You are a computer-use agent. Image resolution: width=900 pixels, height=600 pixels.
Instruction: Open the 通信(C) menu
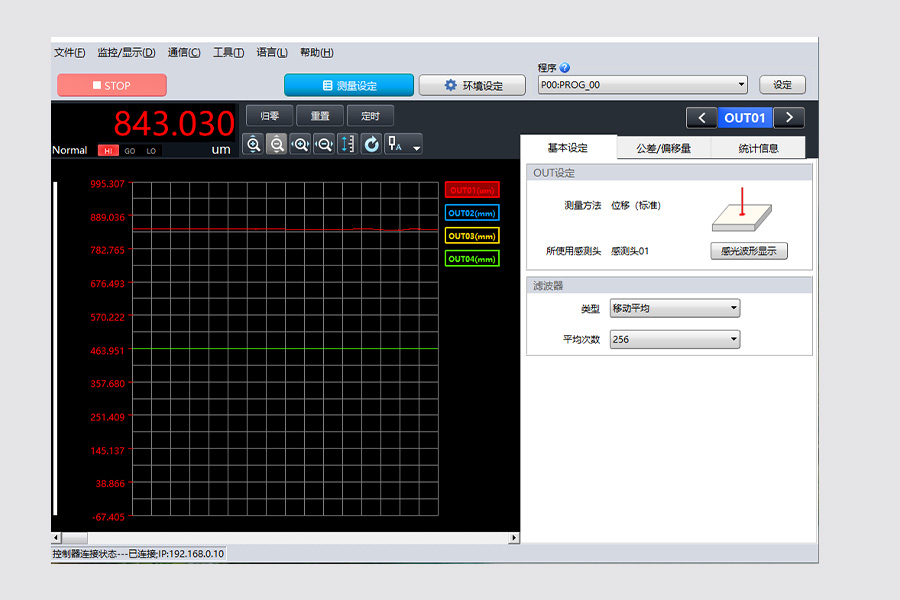(184, 53)
